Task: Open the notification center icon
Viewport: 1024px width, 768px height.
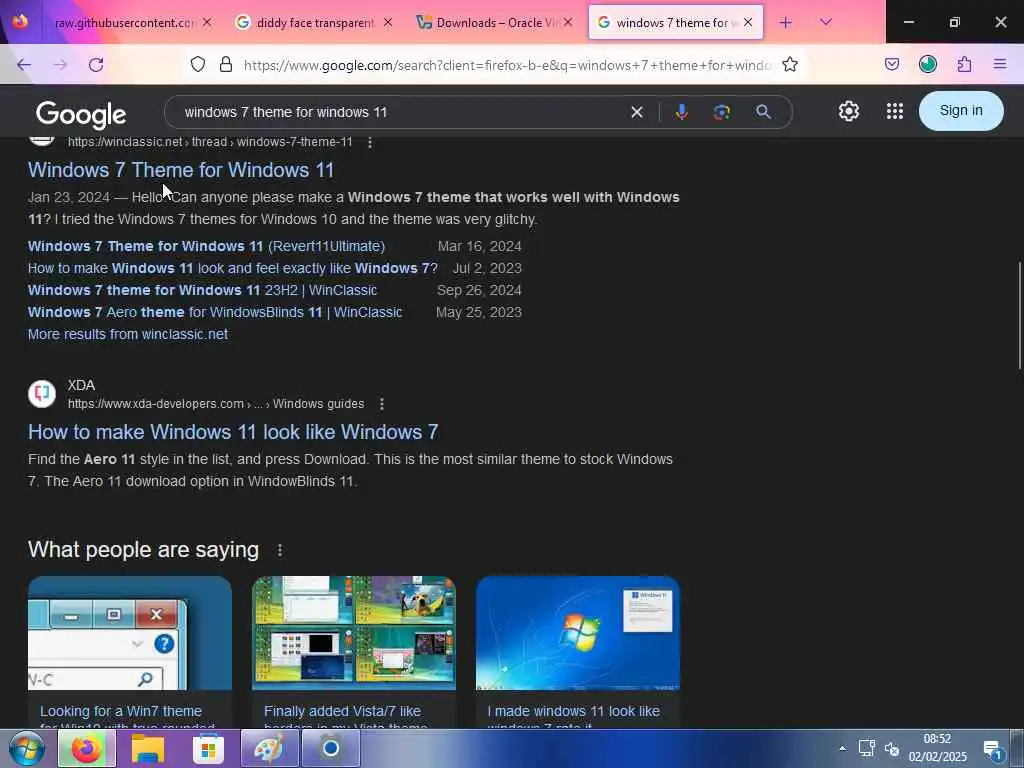Action: [x=993, y=750]
